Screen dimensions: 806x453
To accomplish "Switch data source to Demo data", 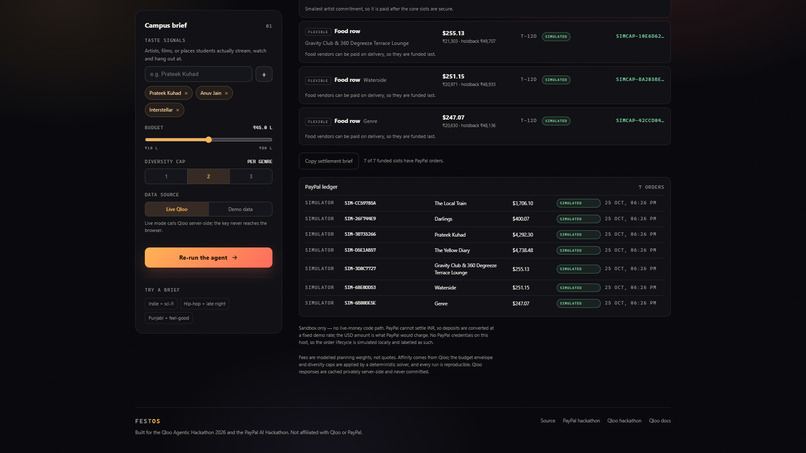I will (x=240, y=209).
